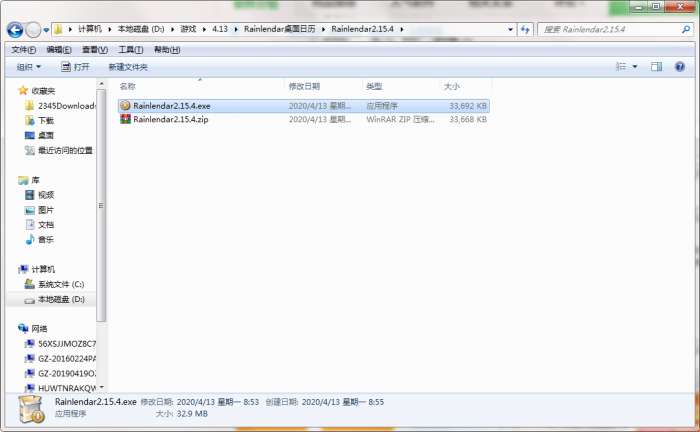This screenshot has width=700, height=432.
Task: Click the 大小: 32.9 MB details text
Action: [182, 414]
